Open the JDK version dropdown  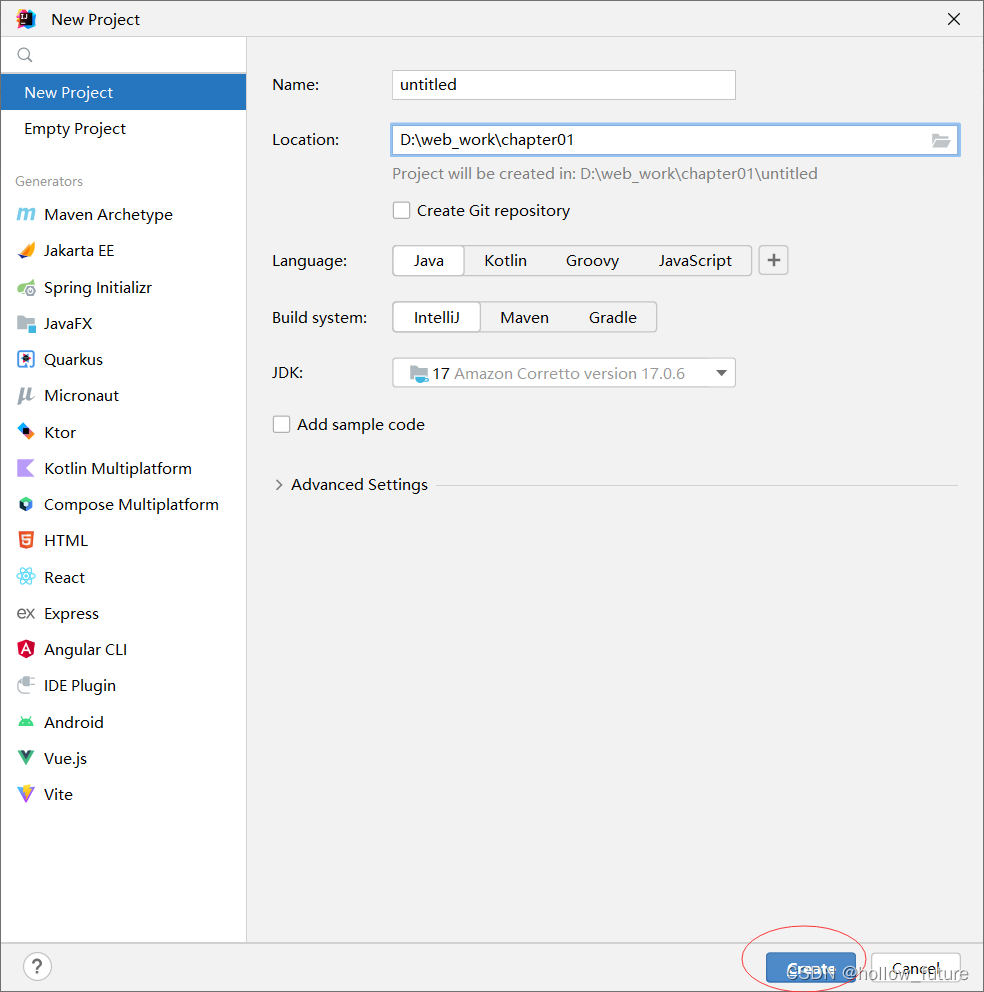(x=564, y=373)
